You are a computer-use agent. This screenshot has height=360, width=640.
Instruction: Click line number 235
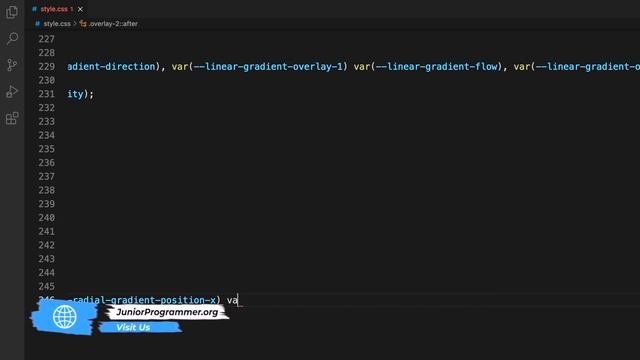47,149
